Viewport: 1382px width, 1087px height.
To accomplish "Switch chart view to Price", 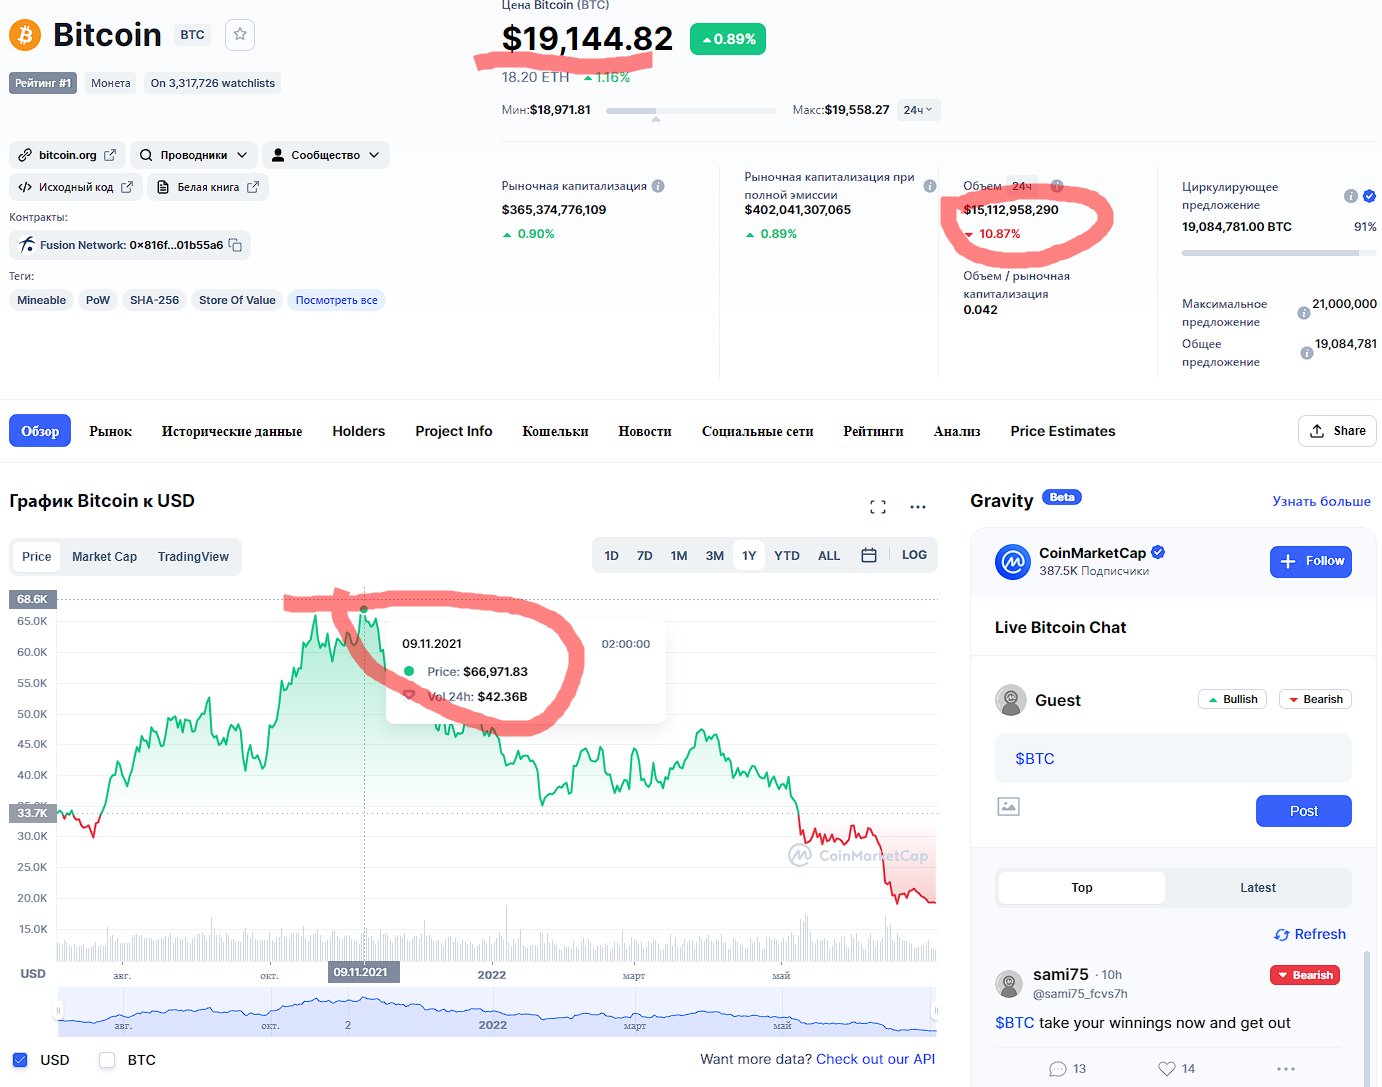I will tap(37, 557).
